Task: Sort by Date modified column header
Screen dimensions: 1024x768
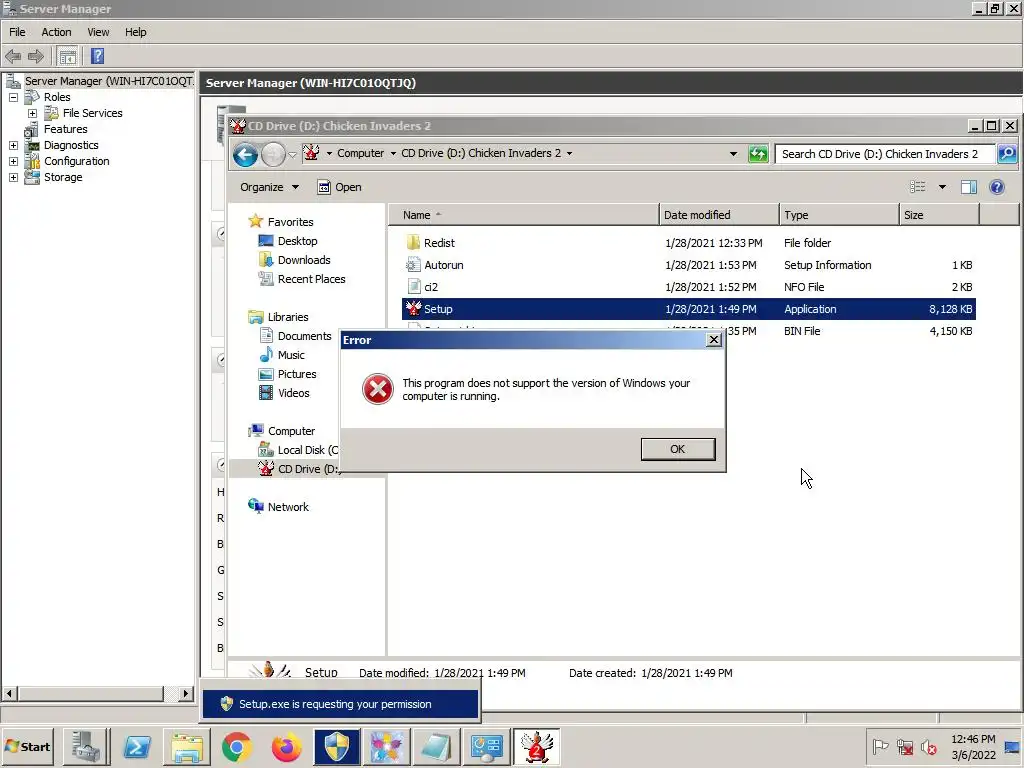Action: point(719,215)
